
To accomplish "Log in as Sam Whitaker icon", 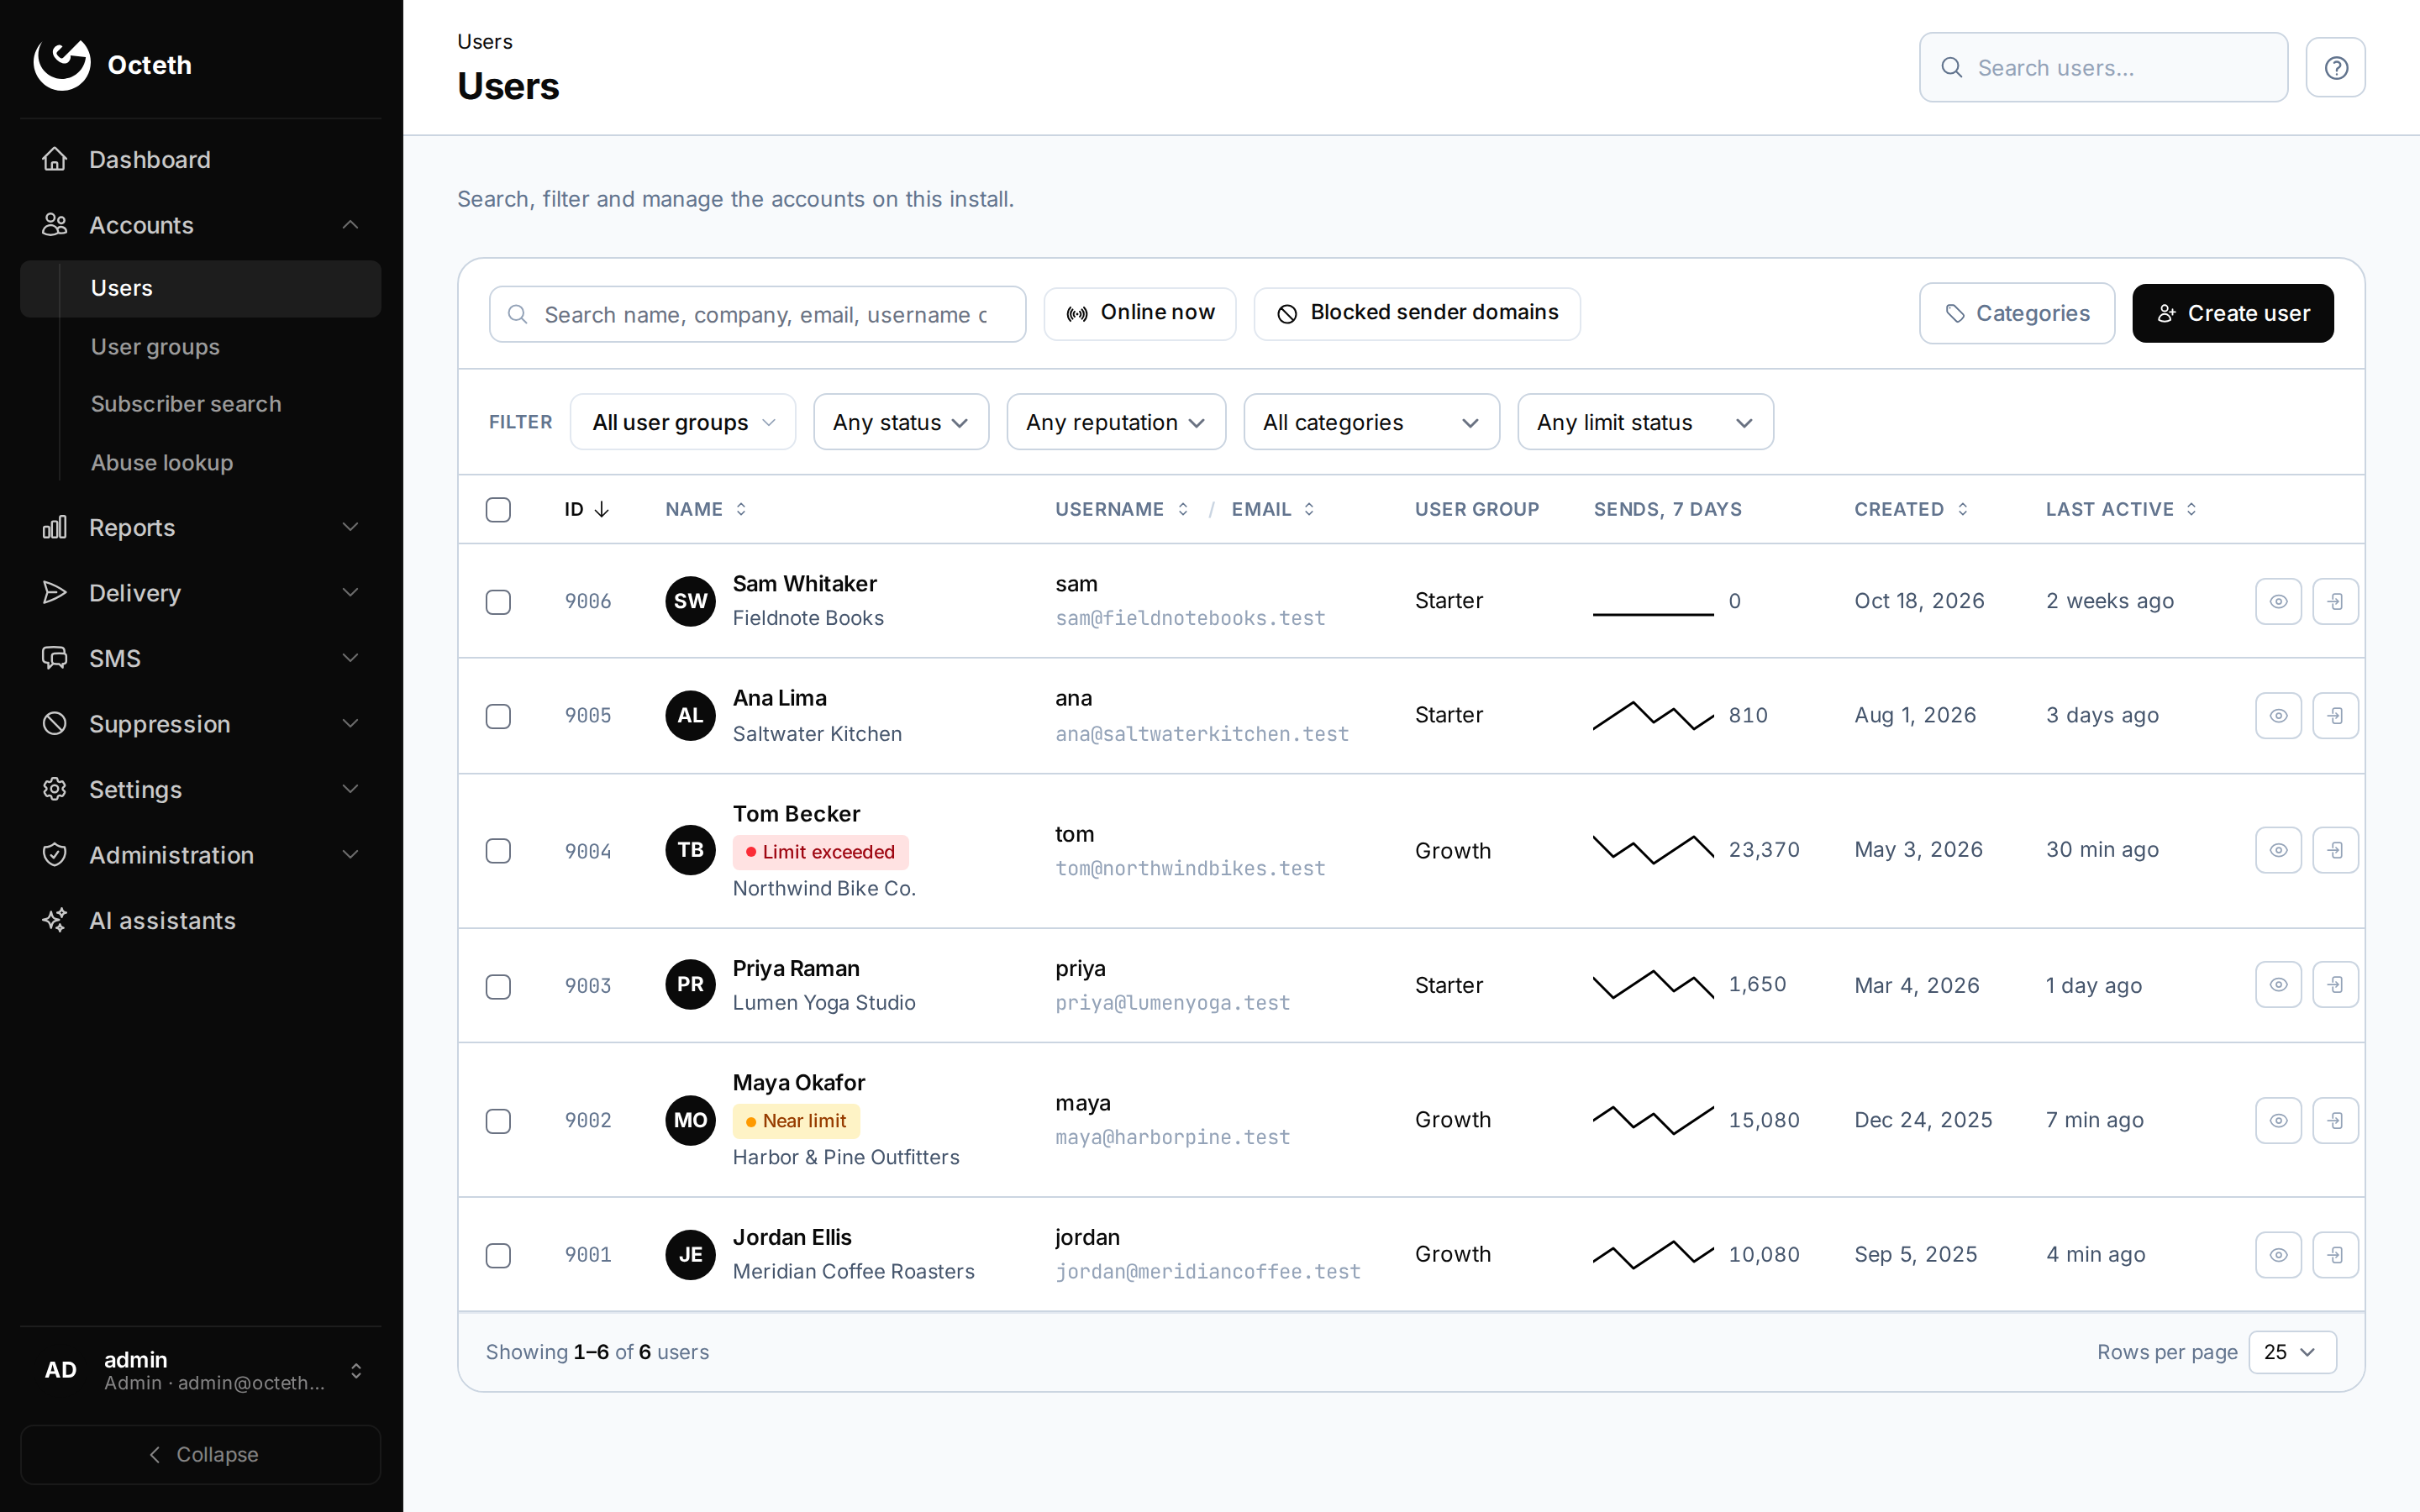I will (2335, 601).
